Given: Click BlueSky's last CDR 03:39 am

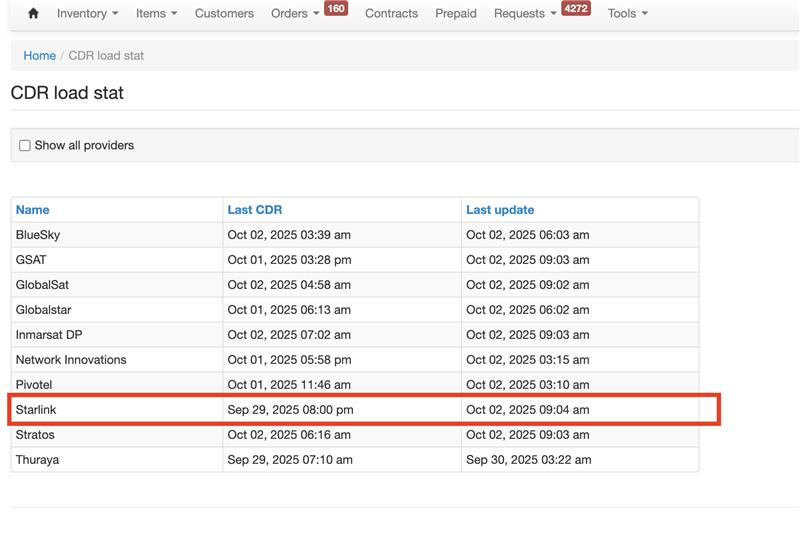Looking at the screenshot, I should [289, 235].
